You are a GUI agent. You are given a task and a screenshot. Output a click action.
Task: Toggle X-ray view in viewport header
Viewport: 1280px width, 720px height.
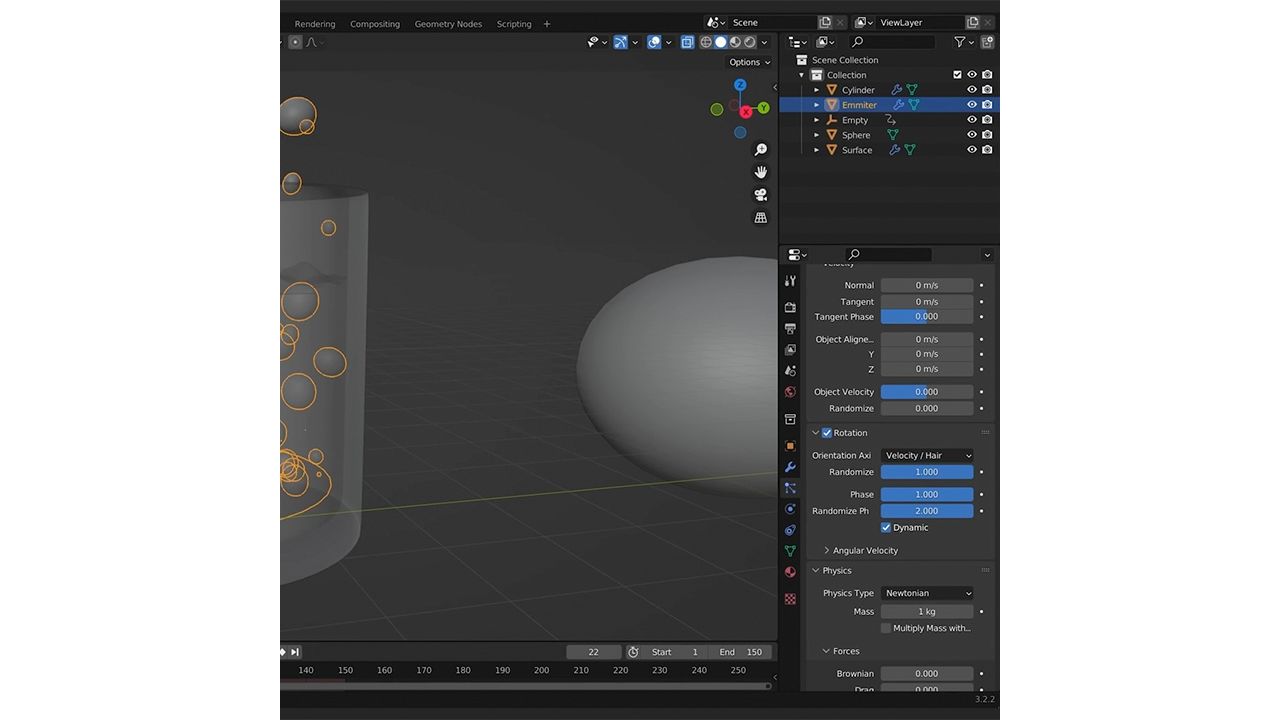pos(687,42)
